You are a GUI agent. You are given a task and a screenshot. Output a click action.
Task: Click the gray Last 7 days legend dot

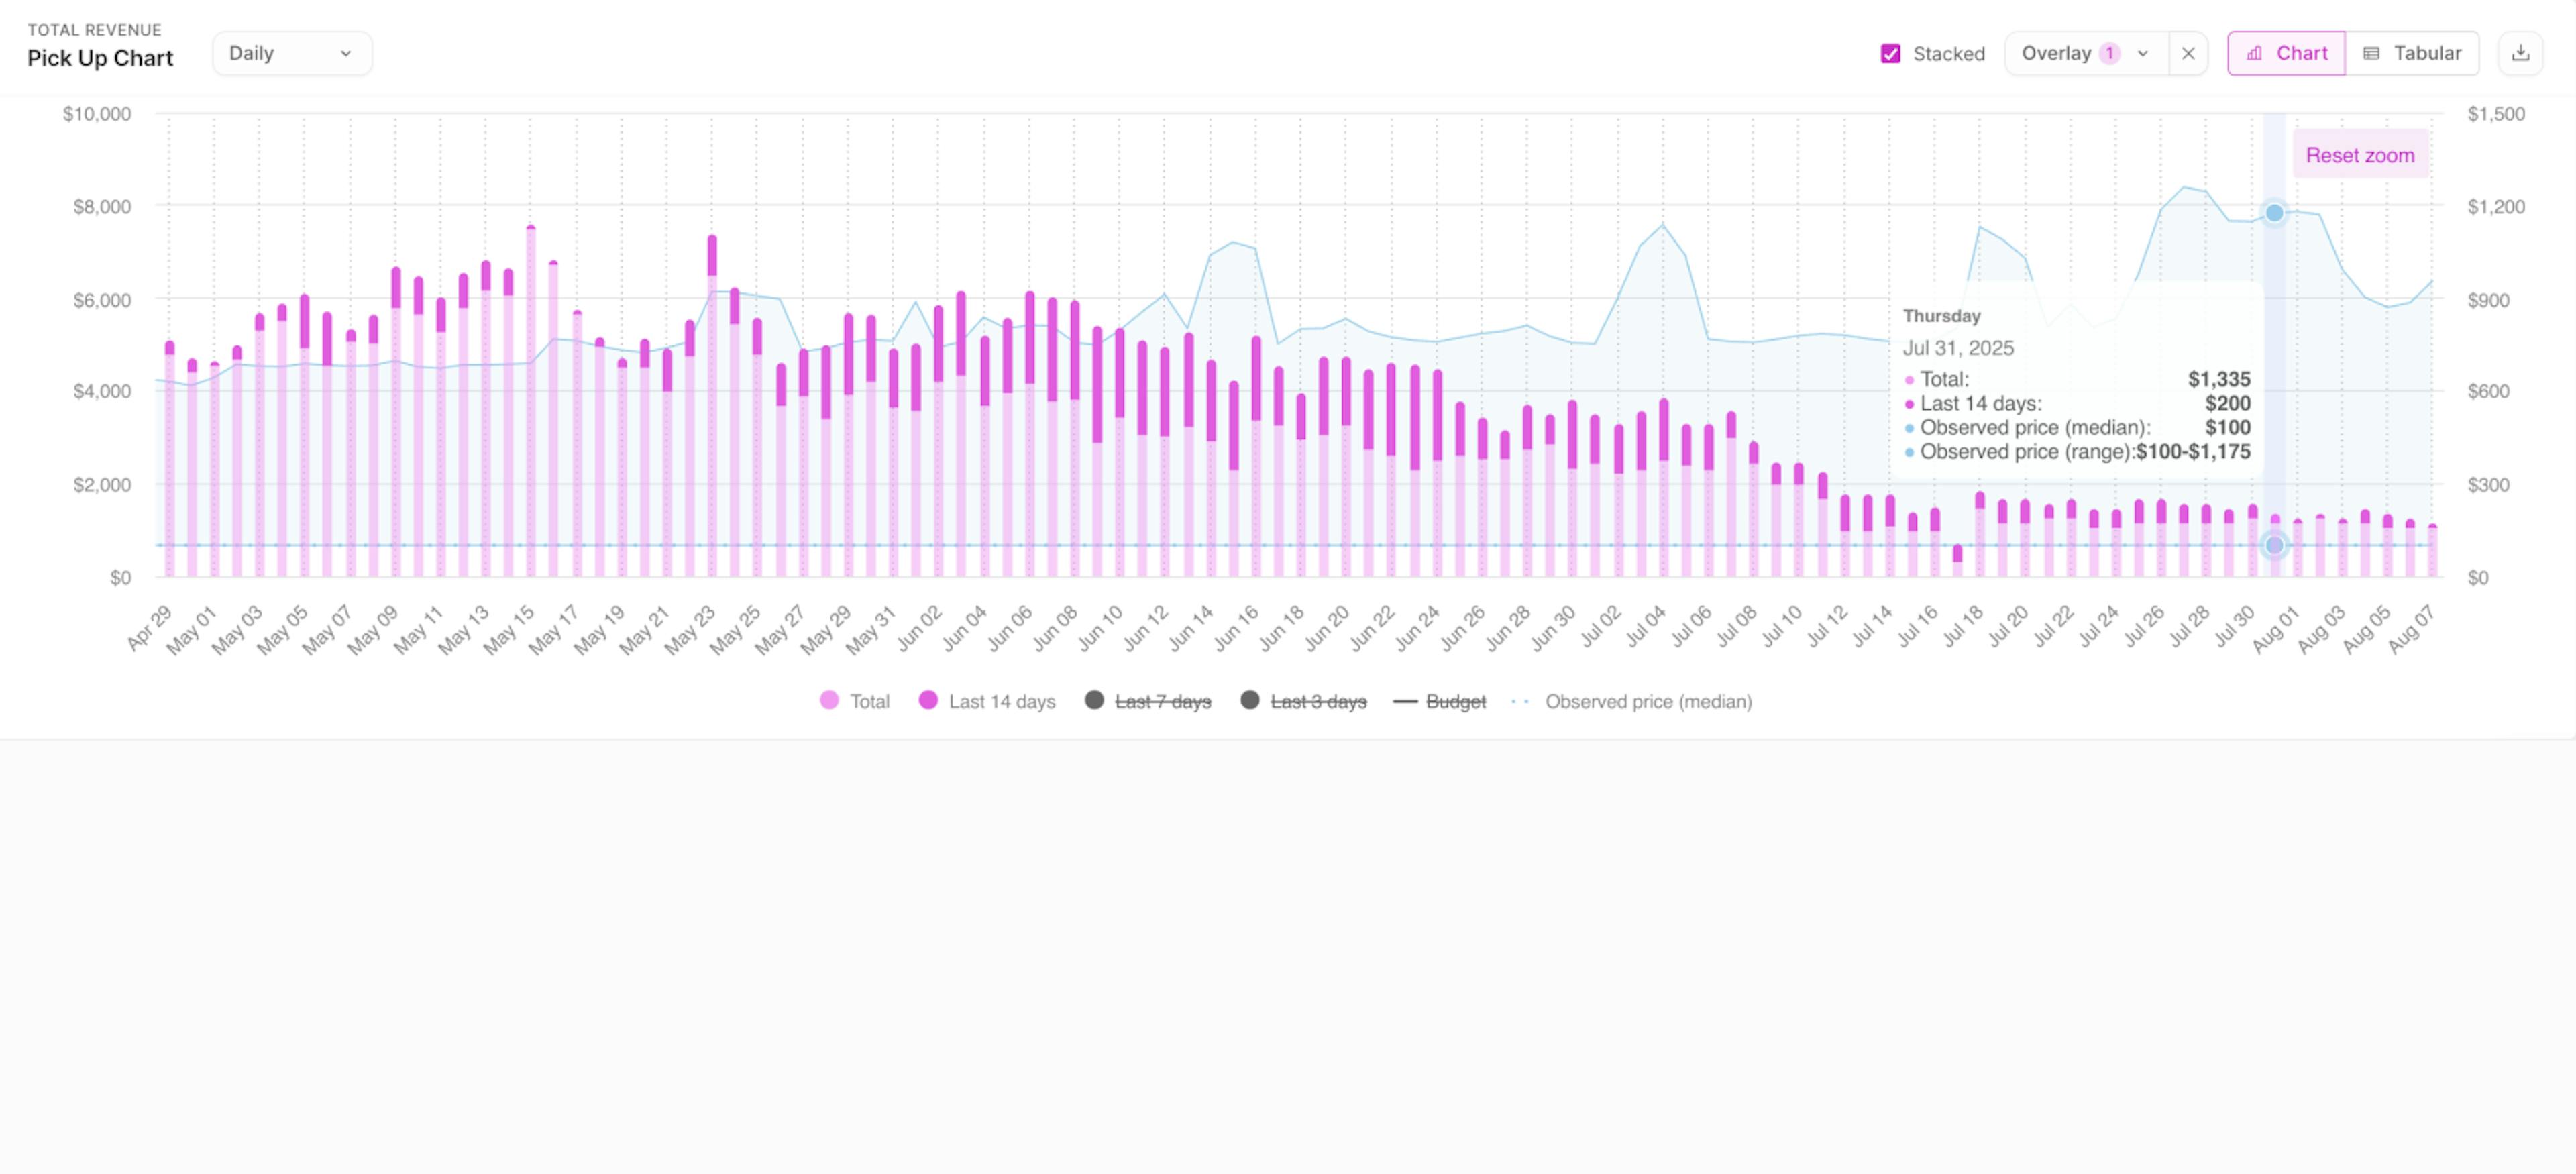tap(1094, 700)
